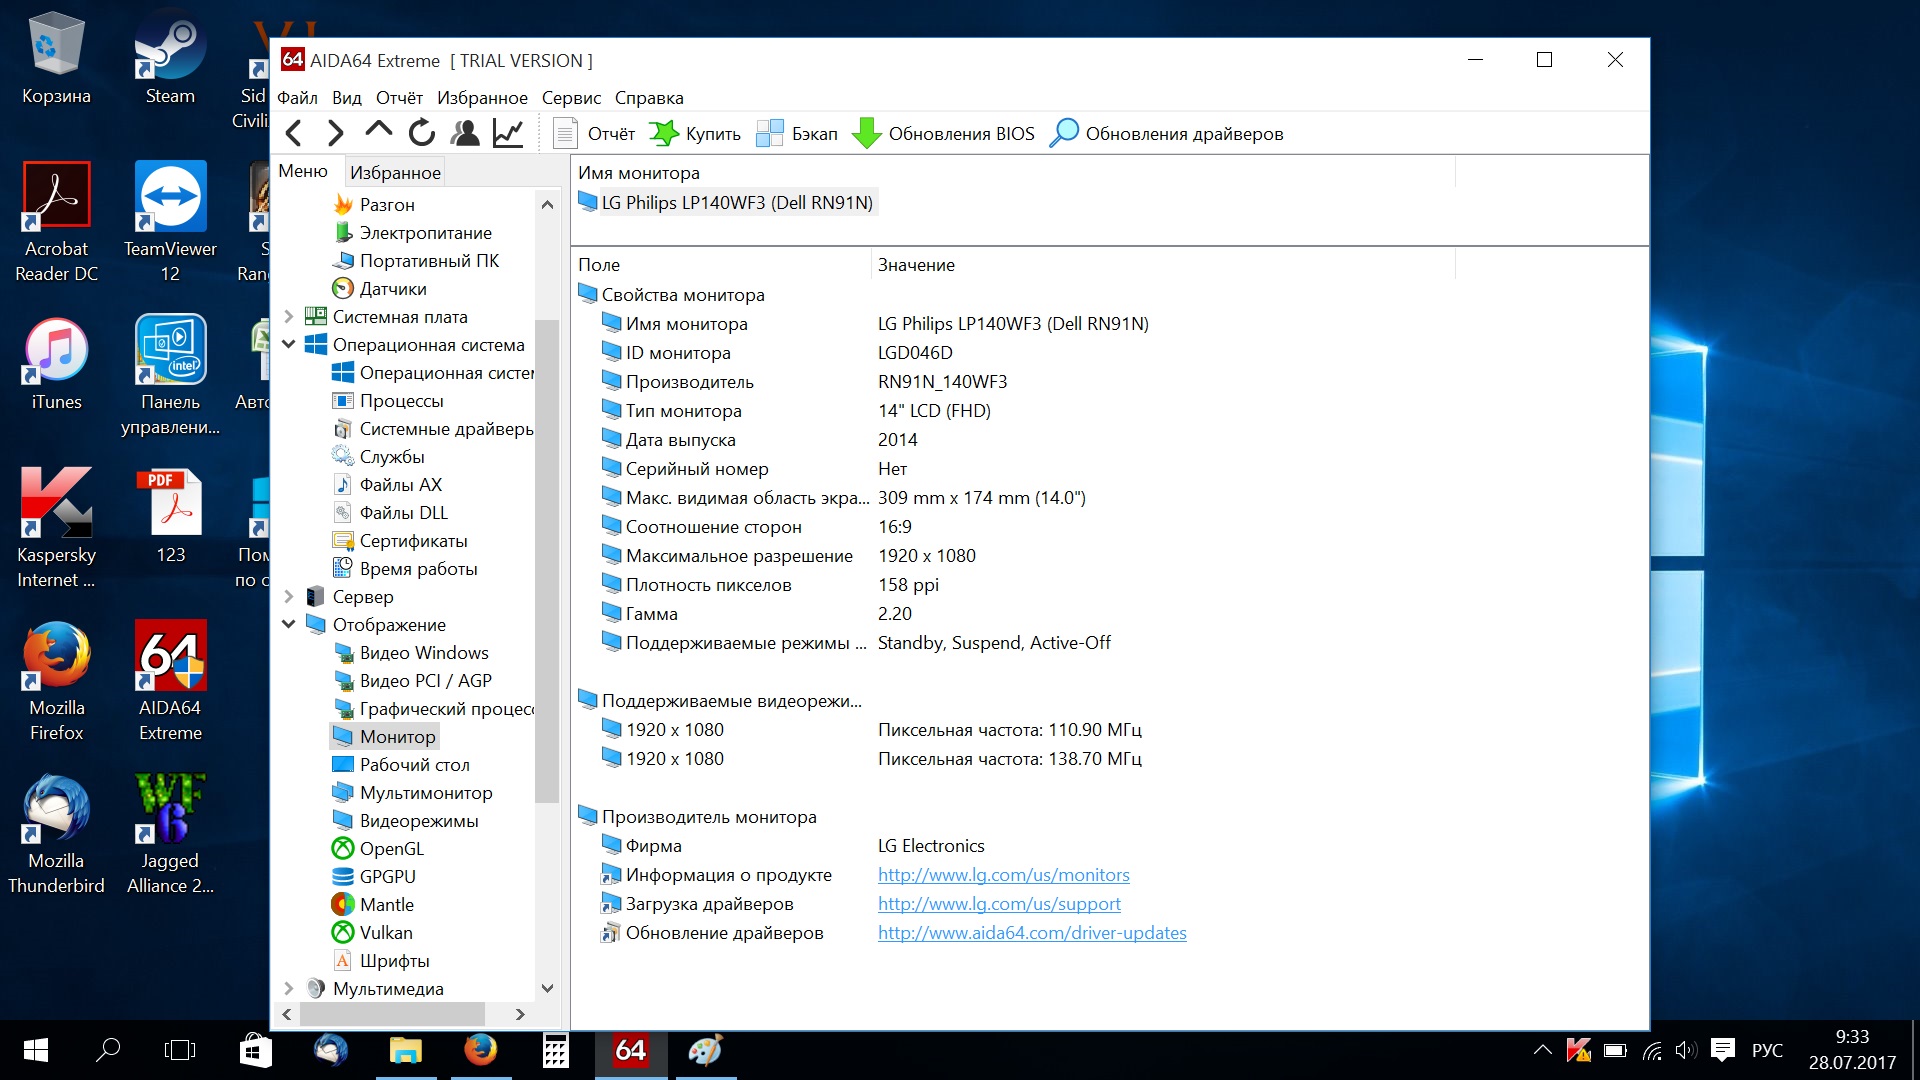Click the tree panel scroll down arrow
This screenshot has height=1080, width=1920.
point(547,988)
